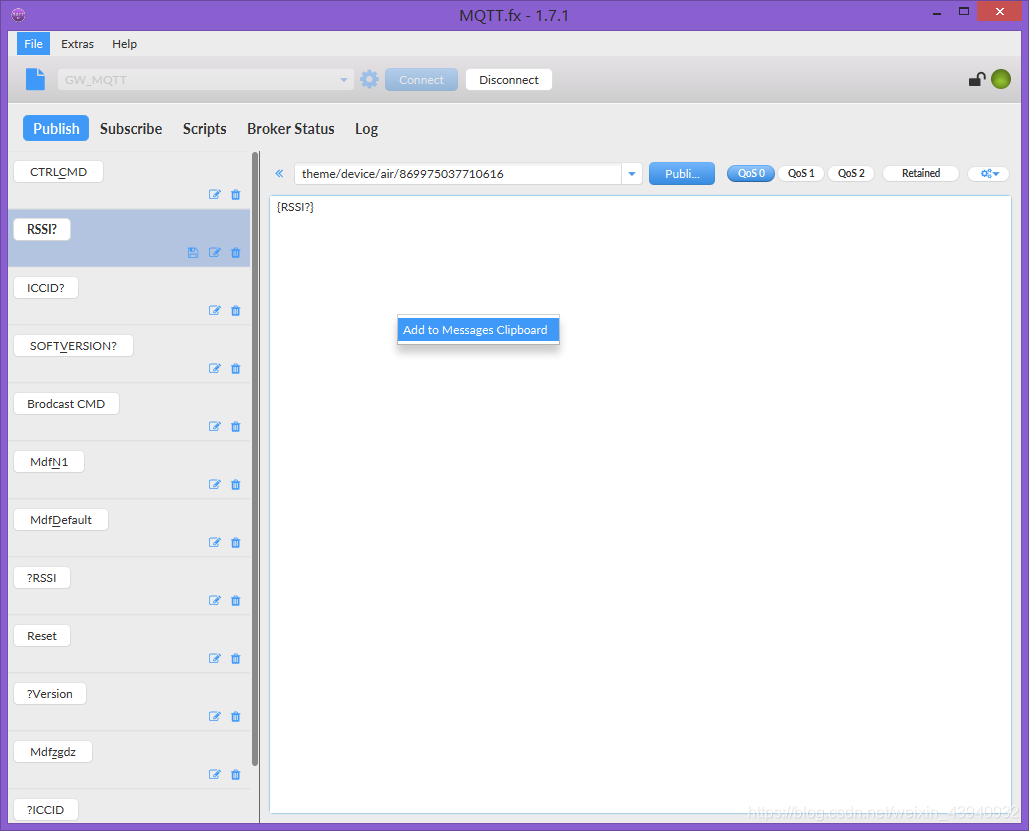Edit the ?Version message entry
1029x831 pixels.
215,716
